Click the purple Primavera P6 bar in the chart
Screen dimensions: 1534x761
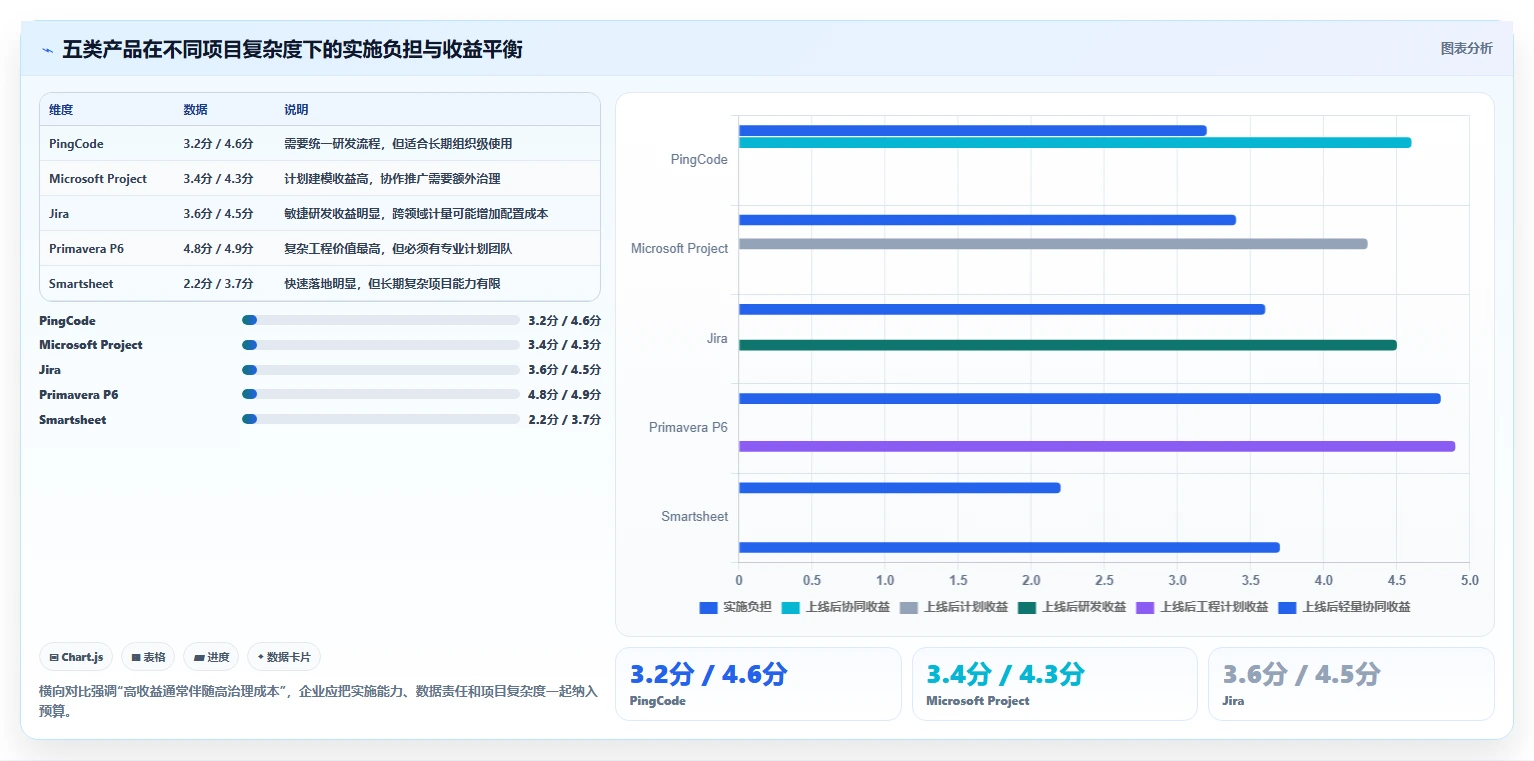point(1097,446)
